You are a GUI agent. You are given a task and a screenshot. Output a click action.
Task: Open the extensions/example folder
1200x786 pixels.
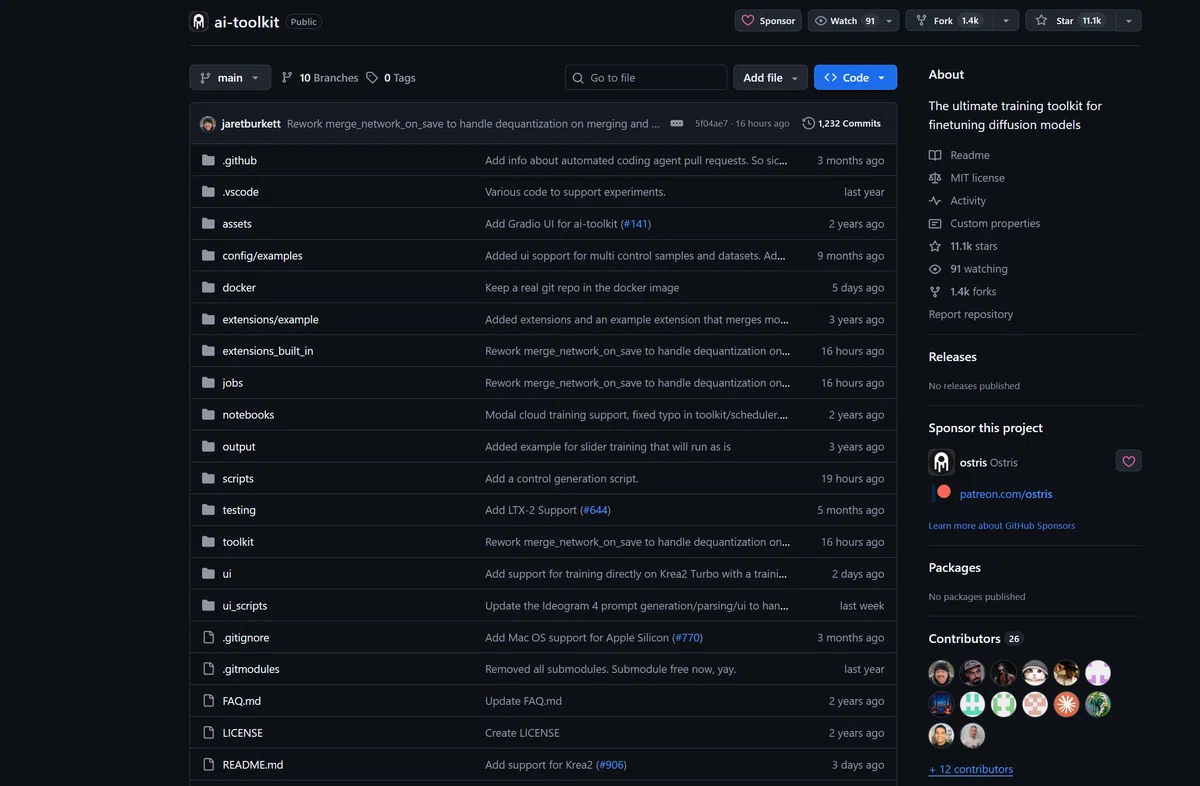(x=270, y=319)
